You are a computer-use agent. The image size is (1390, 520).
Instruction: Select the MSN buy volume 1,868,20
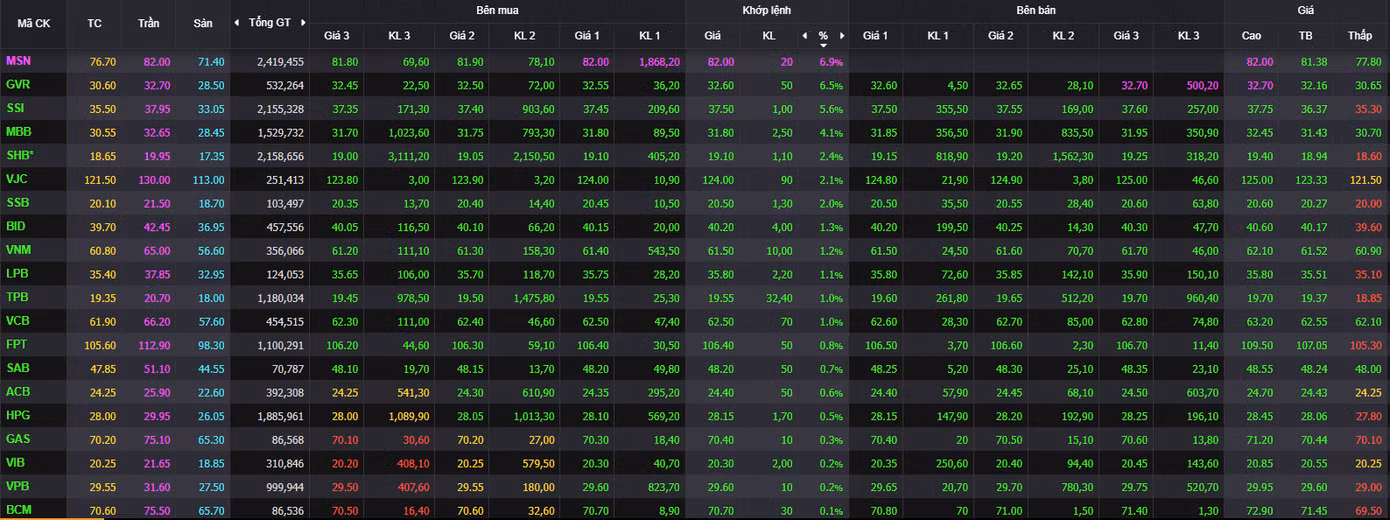coord(660,62)
